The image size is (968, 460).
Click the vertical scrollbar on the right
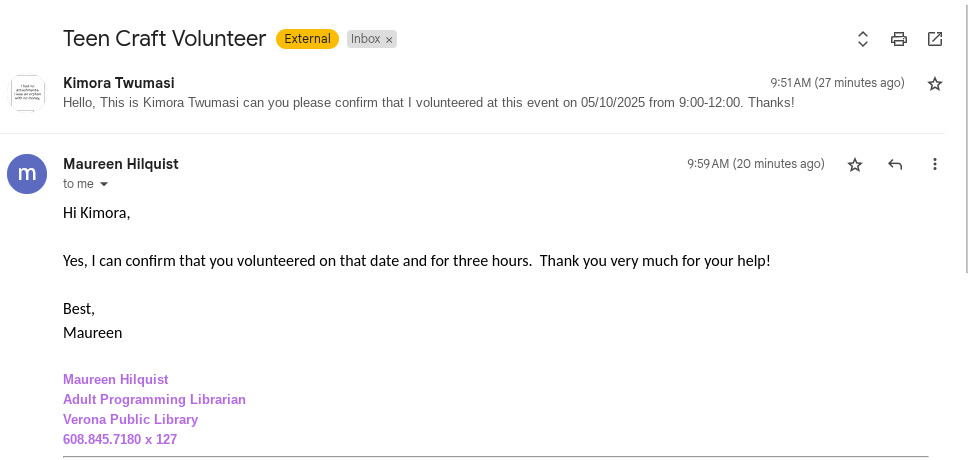pyautogui.click(x=964, y=150)
